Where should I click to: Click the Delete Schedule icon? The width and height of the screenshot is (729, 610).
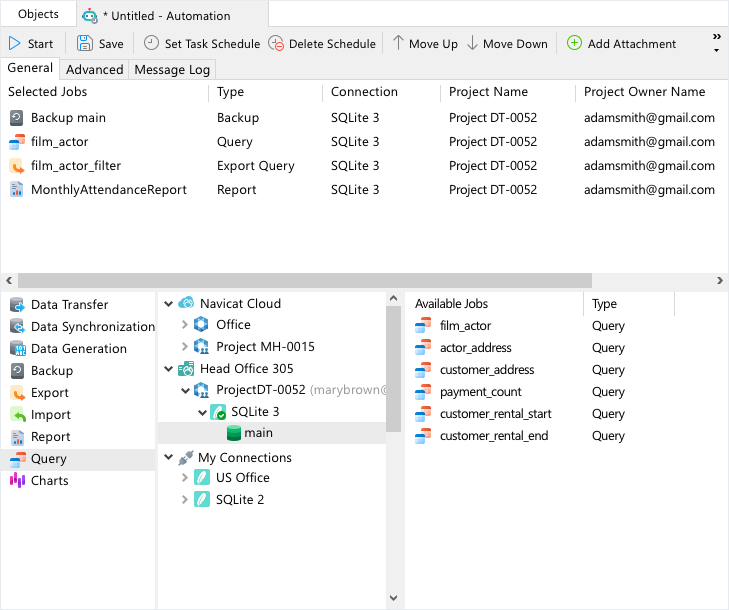coord(276,43)
